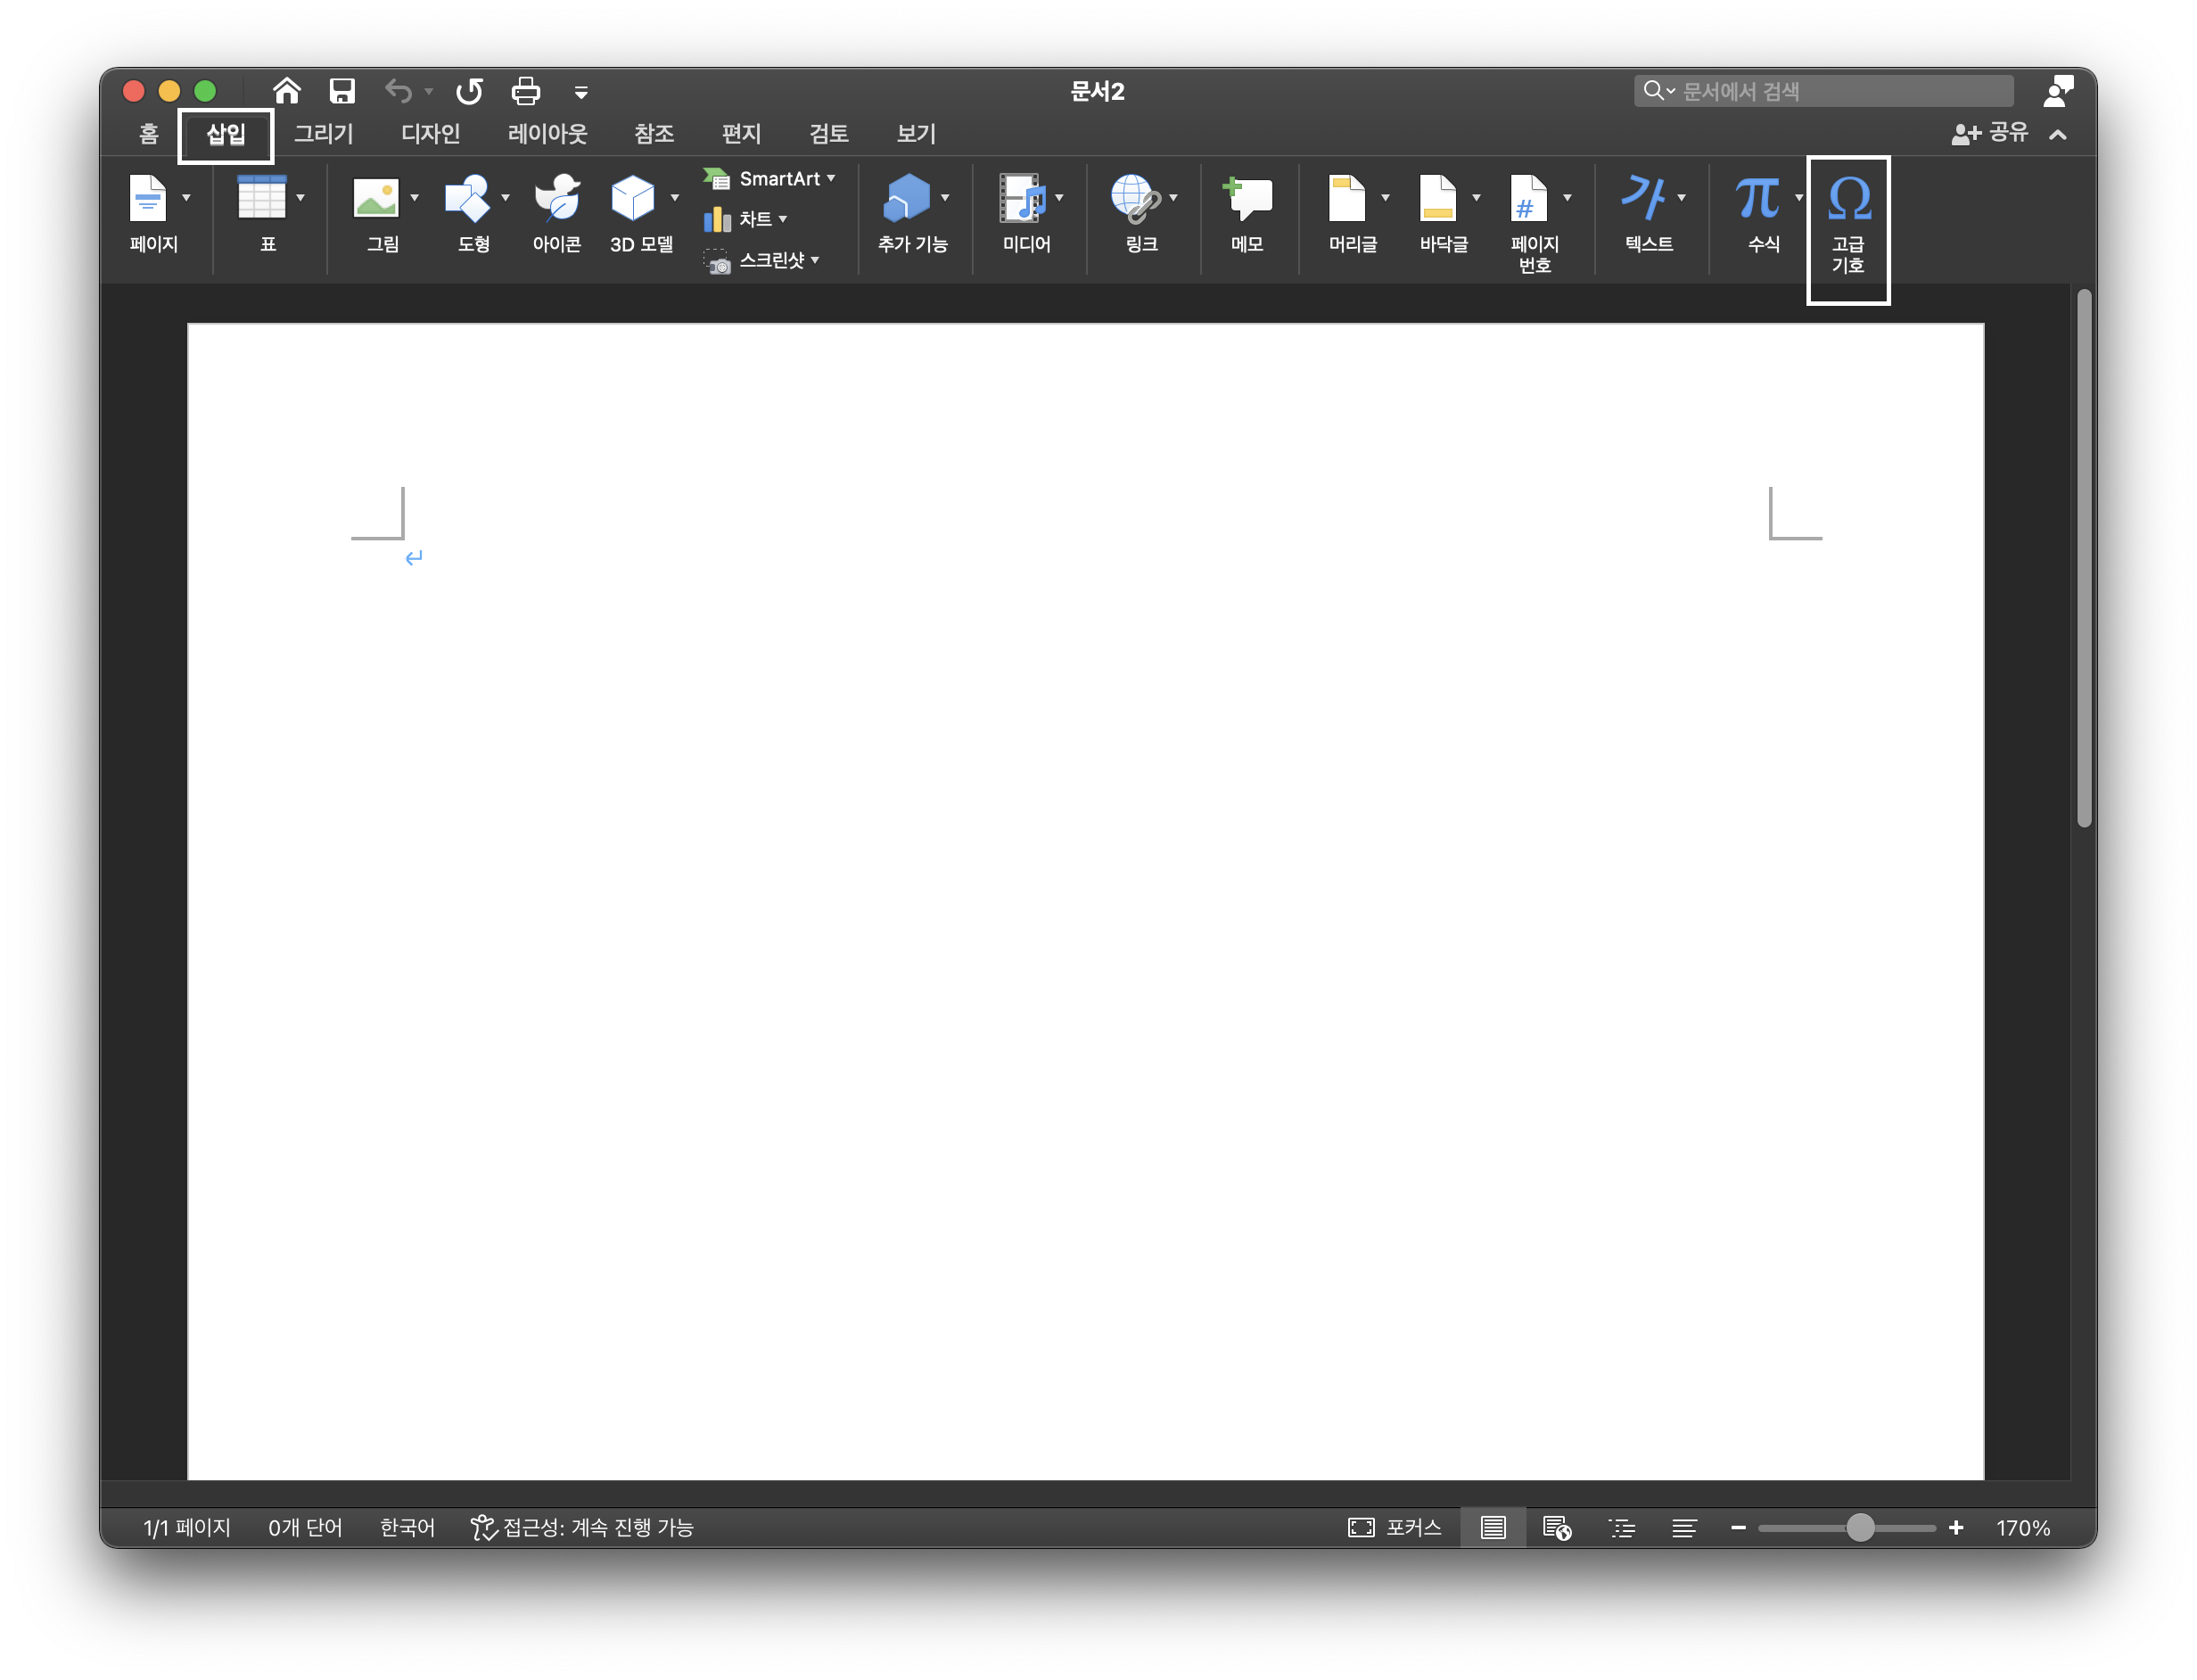Click 페이지 번호 page number icon
The image size is (2197, 1680).
tap(1530, 199)
